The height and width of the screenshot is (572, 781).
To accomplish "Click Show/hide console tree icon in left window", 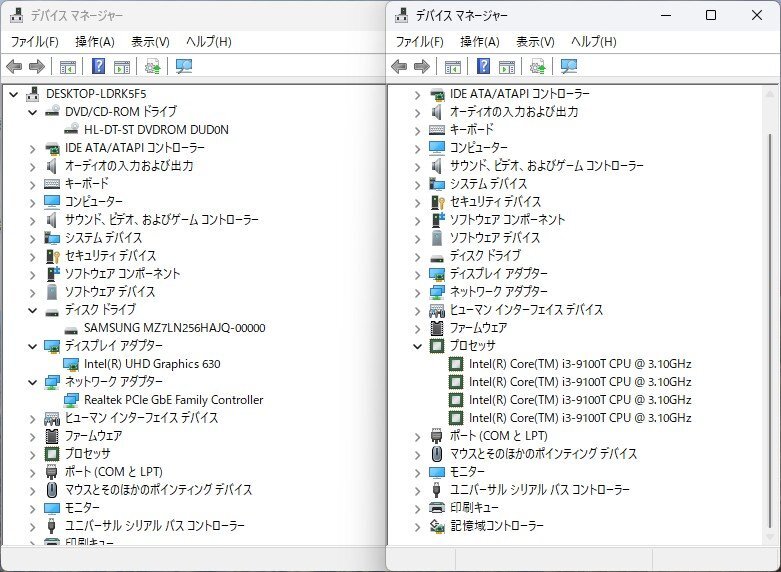I will (68, 66).
